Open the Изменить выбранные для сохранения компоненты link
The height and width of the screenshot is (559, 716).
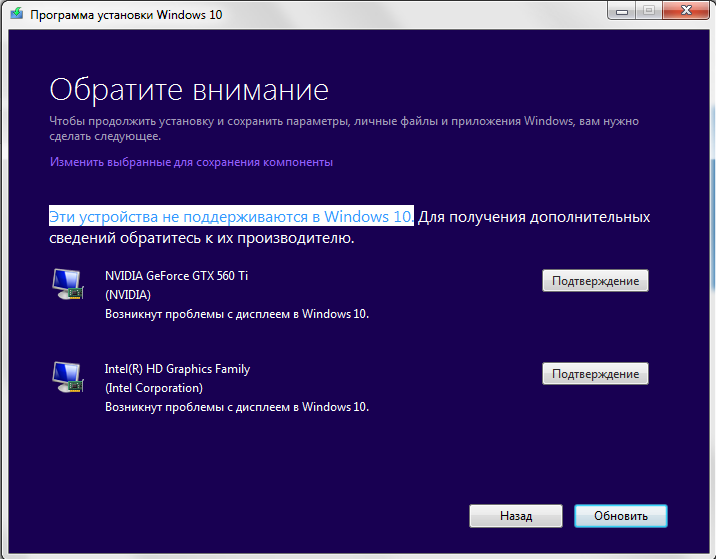(191, 162)
